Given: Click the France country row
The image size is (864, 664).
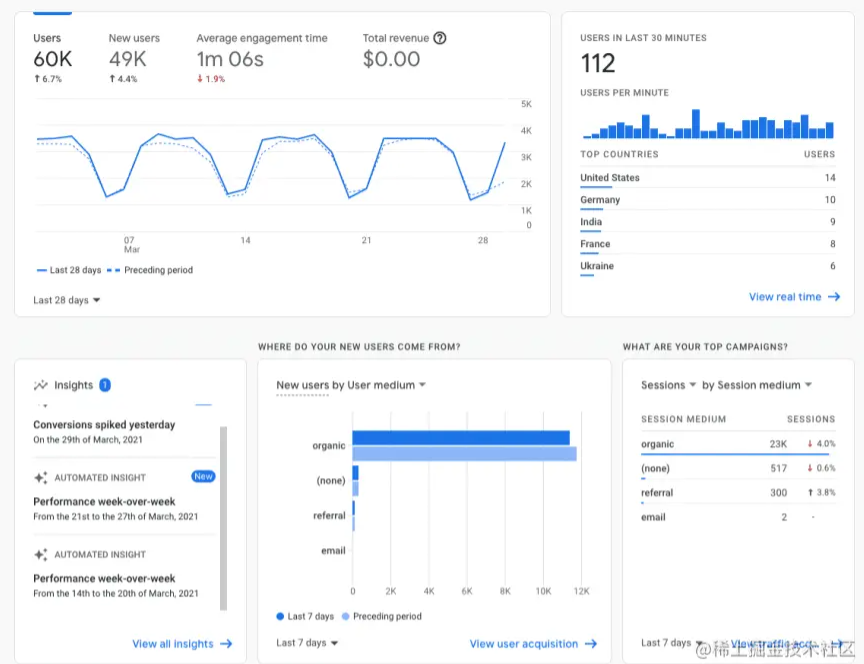Looking at the screenshot, I should 708,244.
